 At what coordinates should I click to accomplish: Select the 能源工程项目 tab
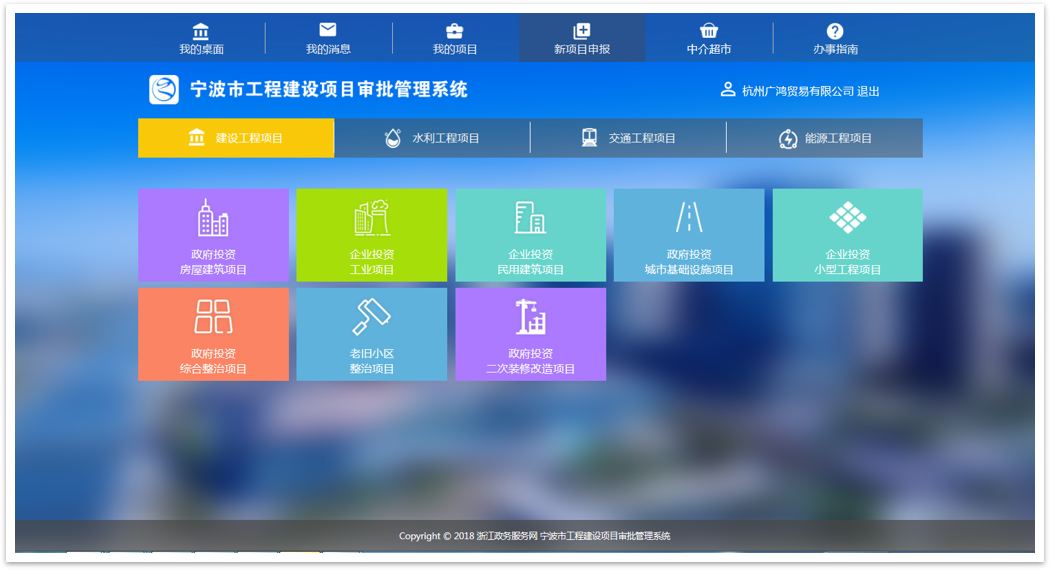824,138
